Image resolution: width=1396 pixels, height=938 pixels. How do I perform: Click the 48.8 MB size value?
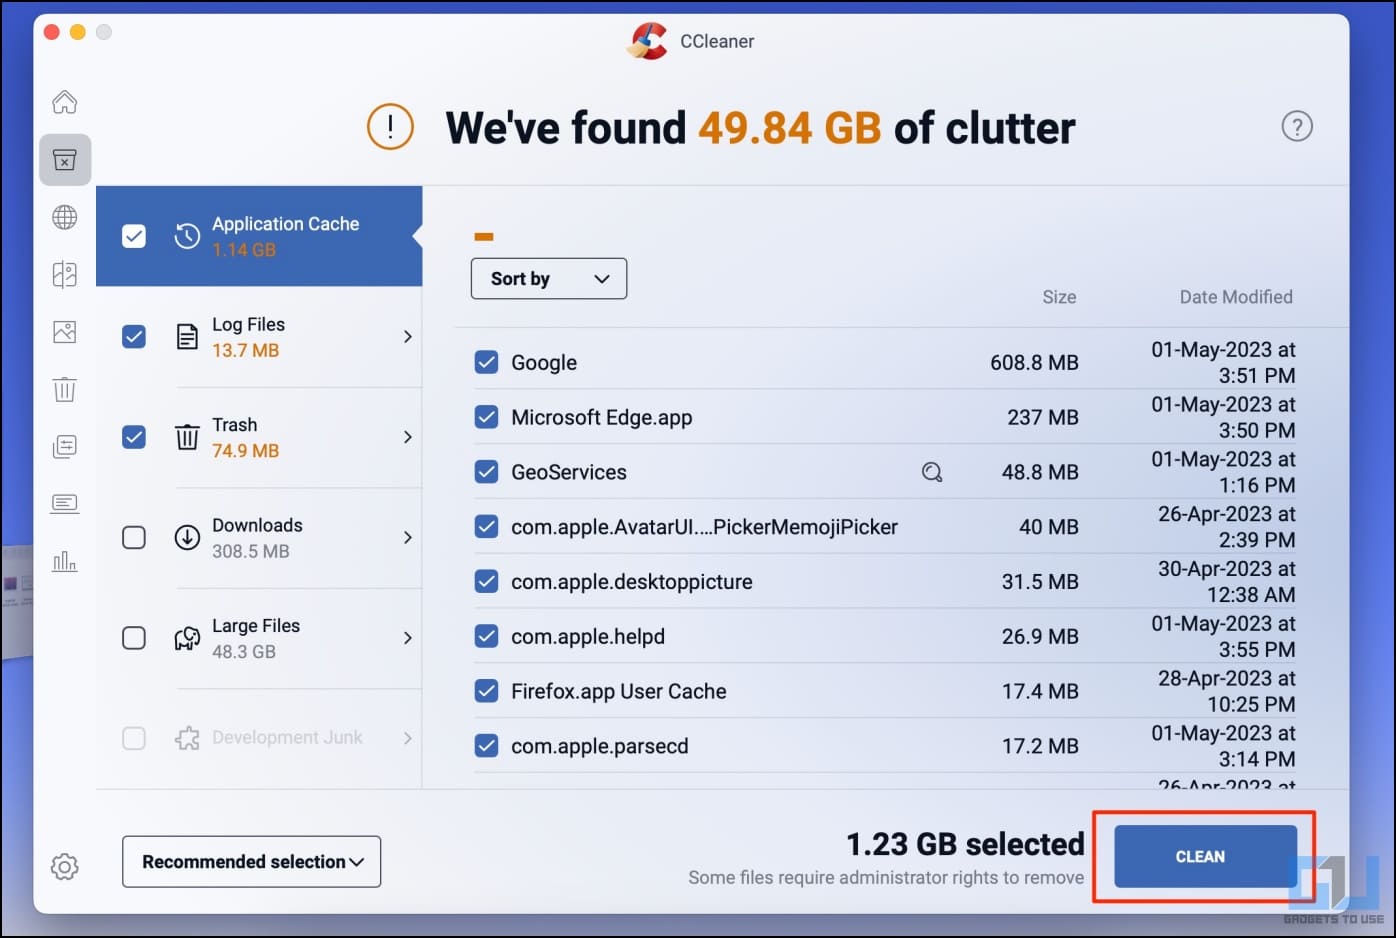[1040, 472]
